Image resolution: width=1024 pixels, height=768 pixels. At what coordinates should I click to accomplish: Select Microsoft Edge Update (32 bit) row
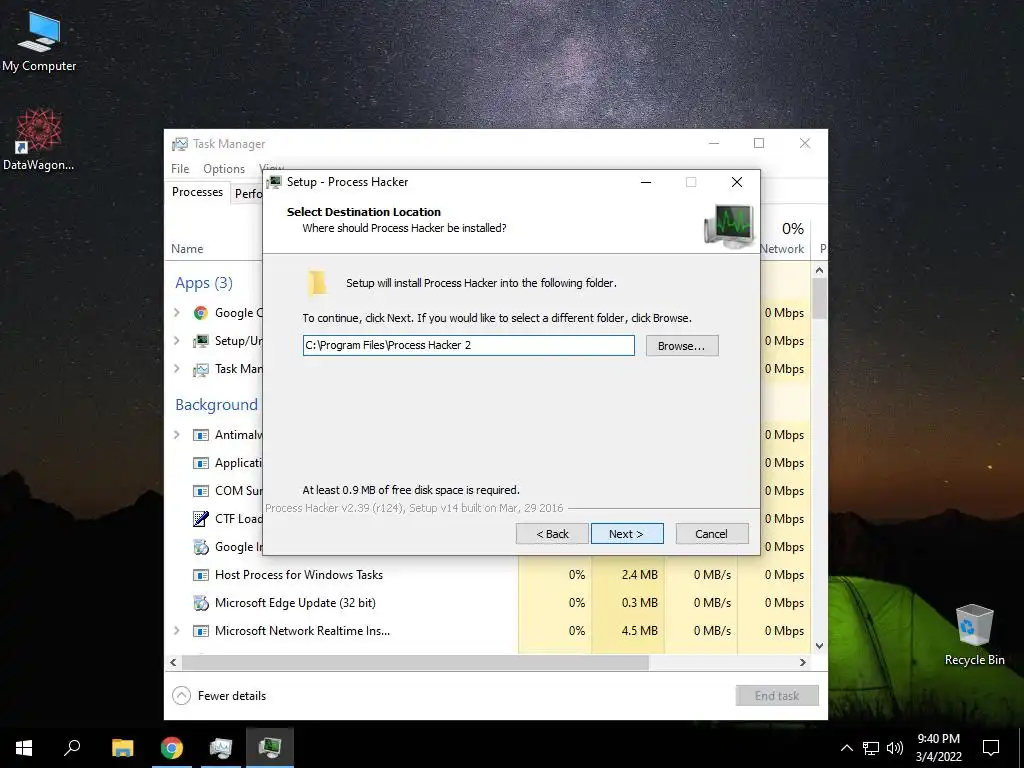(x=488, y=603)
